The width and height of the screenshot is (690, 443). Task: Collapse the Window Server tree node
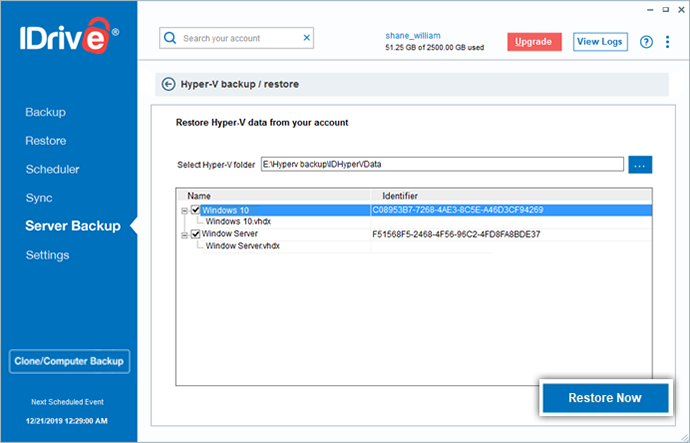pyautogui.click(x=184, y=235)
